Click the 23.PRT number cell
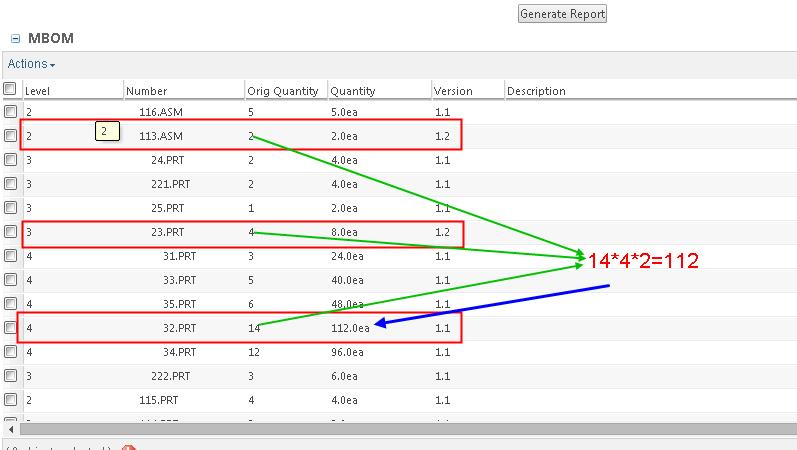This screenshot has width=797, height=450. tap(167, 232)
